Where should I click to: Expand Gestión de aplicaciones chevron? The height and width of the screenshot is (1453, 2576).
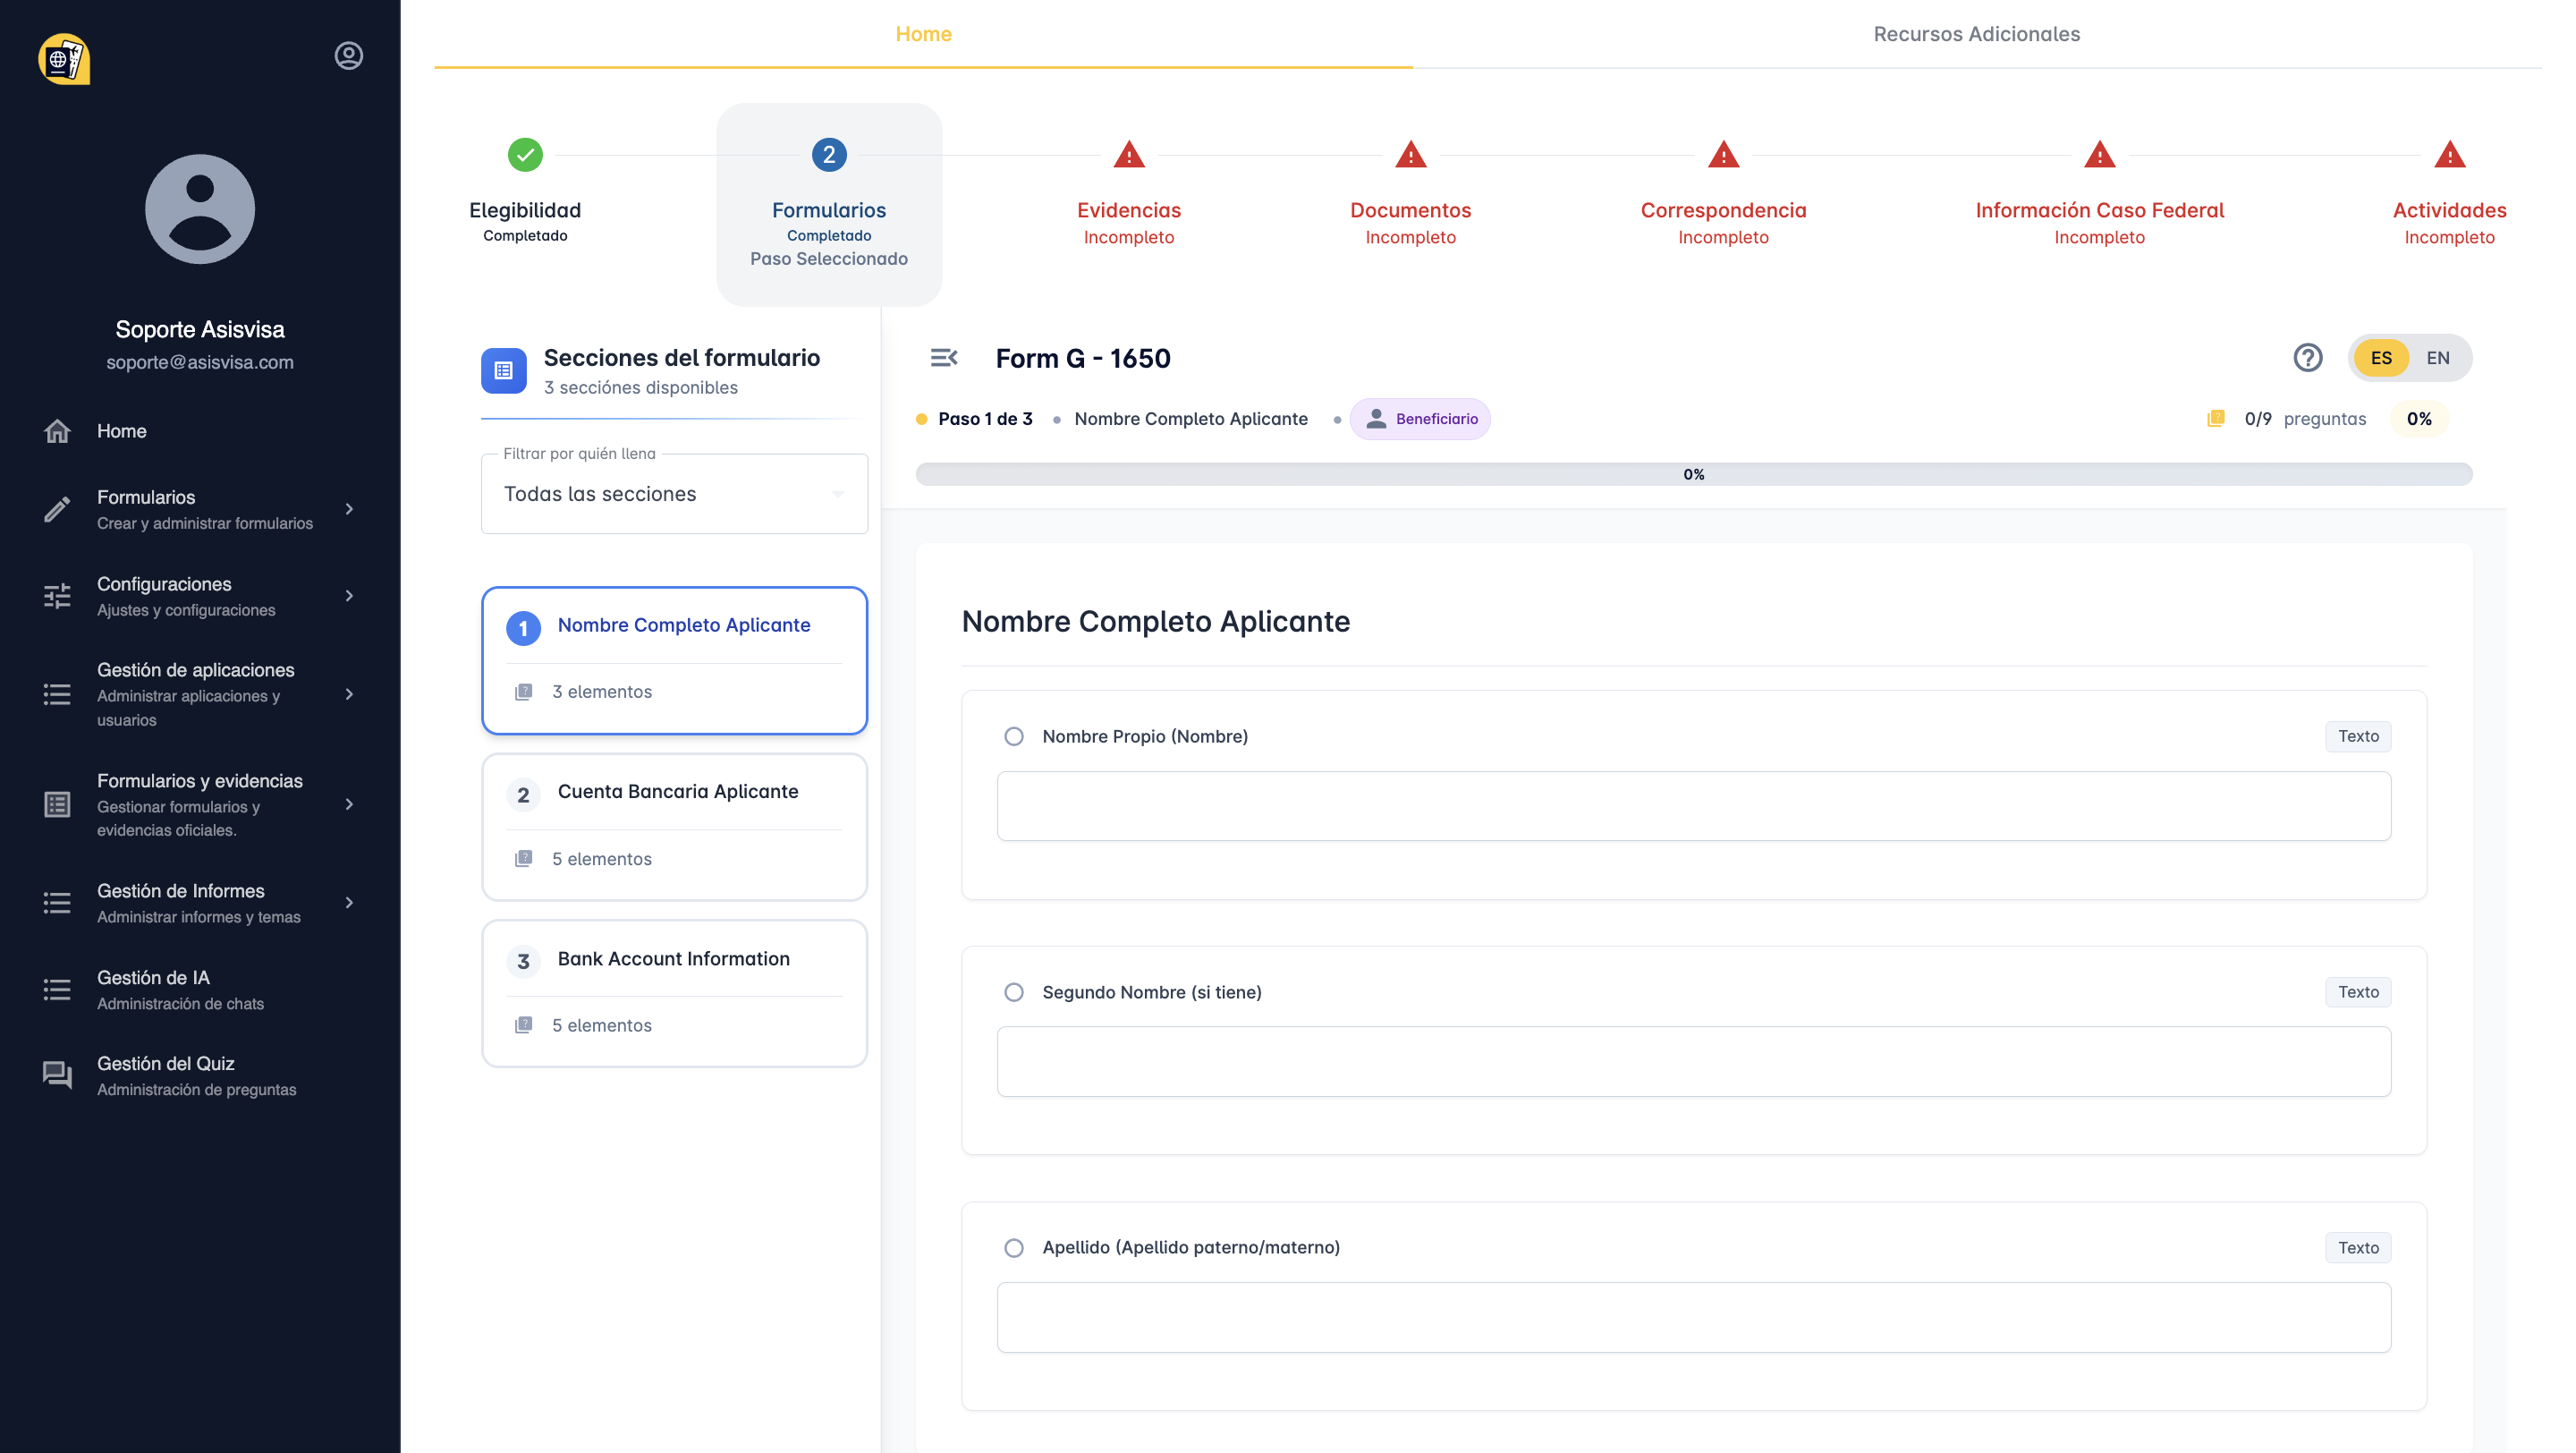point(349,694)
